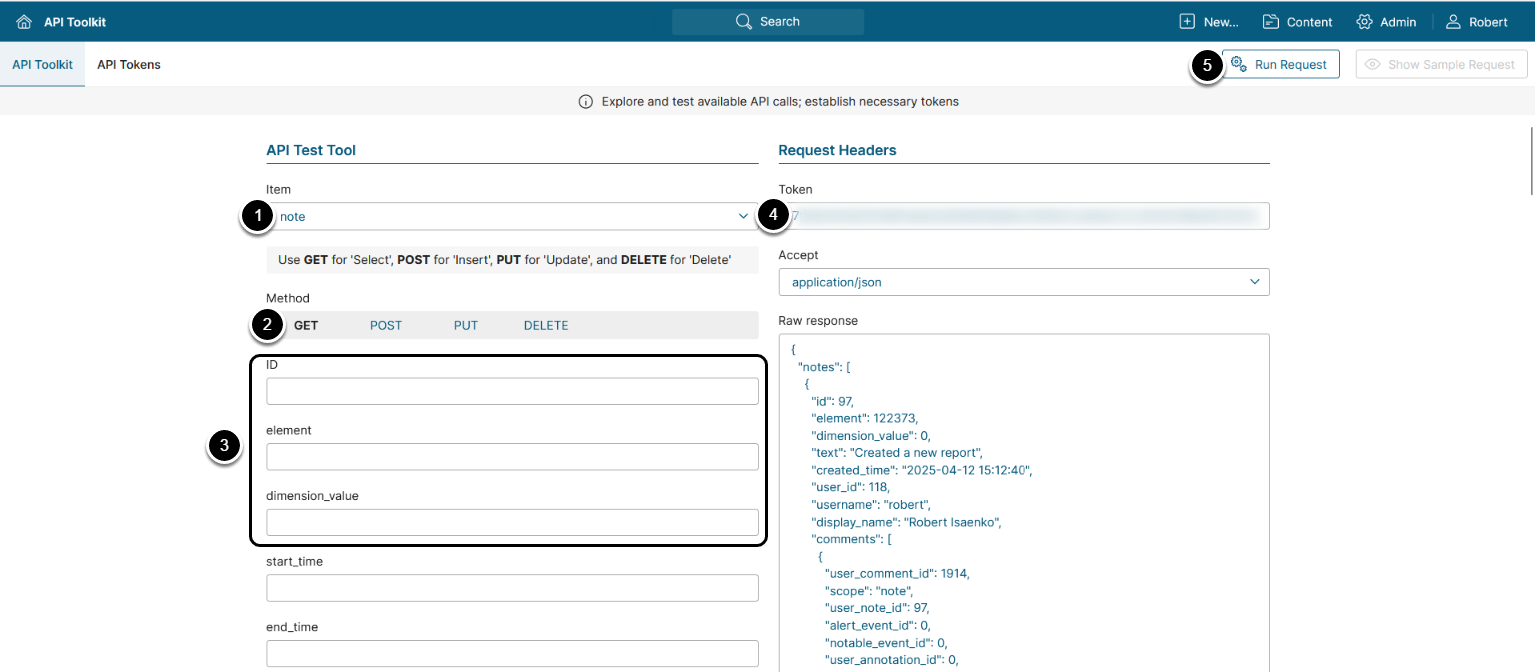The image size is (1535, 672).
Task: Open the Admin menu
Action: [x=1386, y=21]
